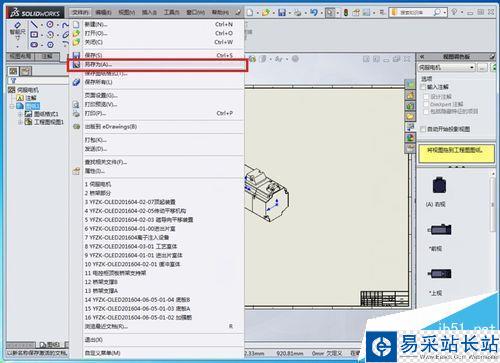This screenshot has height=363, width=500.
Task: Choose 另存为(A)... from the File menu
Action: pos(158,65)
